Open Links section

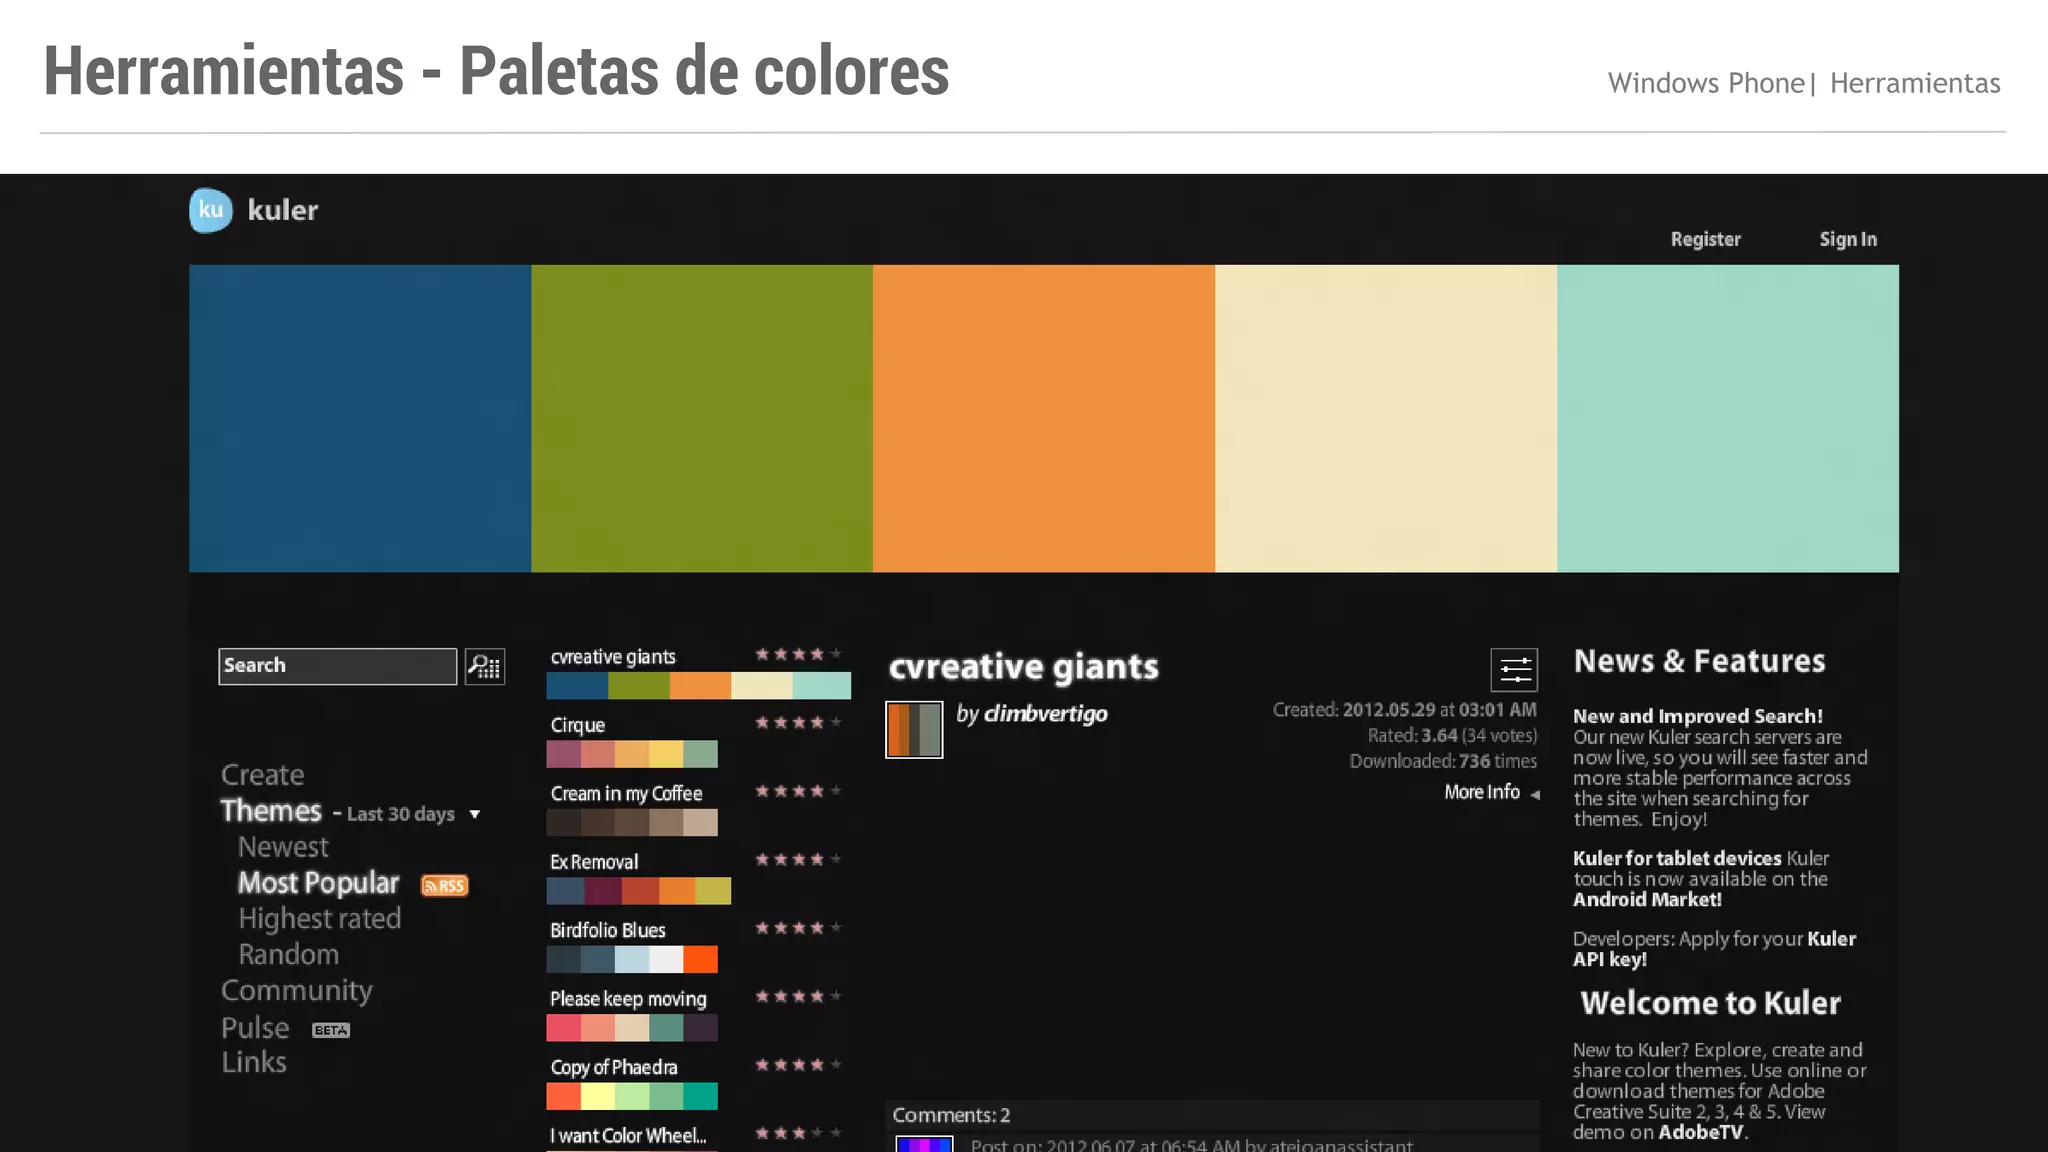click(x=253, y=1062)
